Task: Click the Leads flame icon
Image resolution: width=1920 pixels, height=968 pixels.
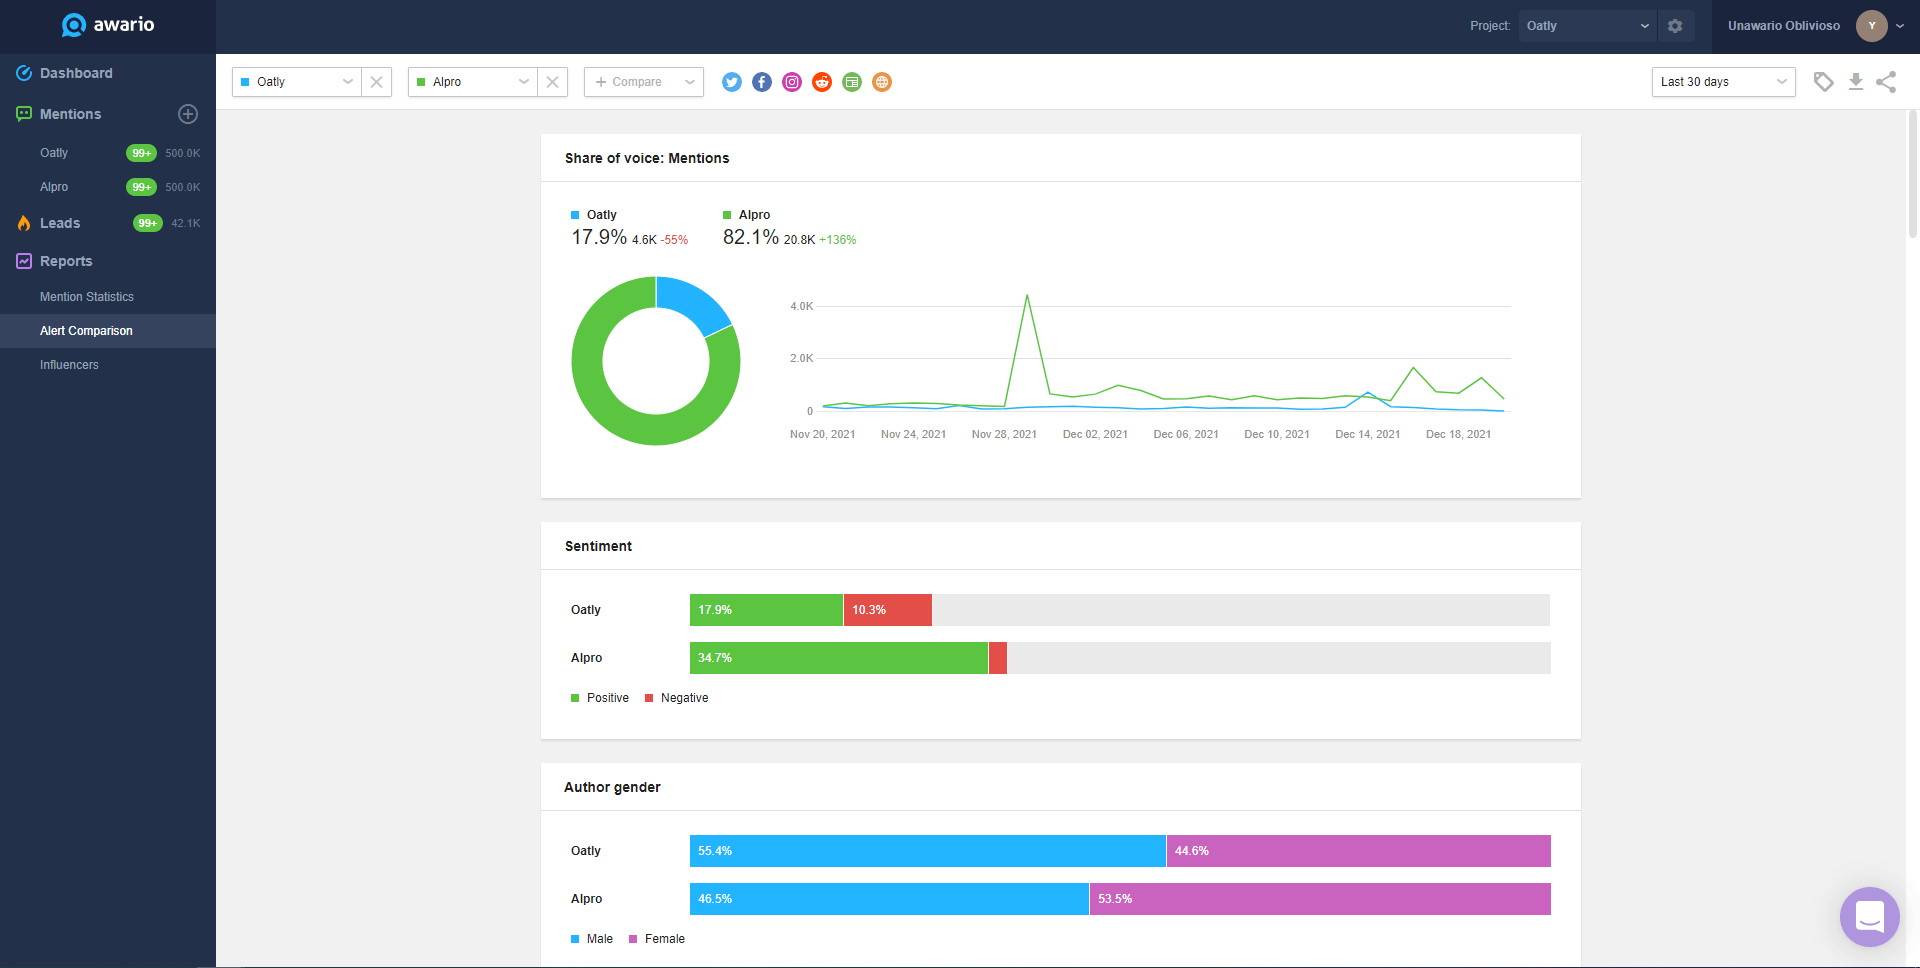Action: pos(24,223)
